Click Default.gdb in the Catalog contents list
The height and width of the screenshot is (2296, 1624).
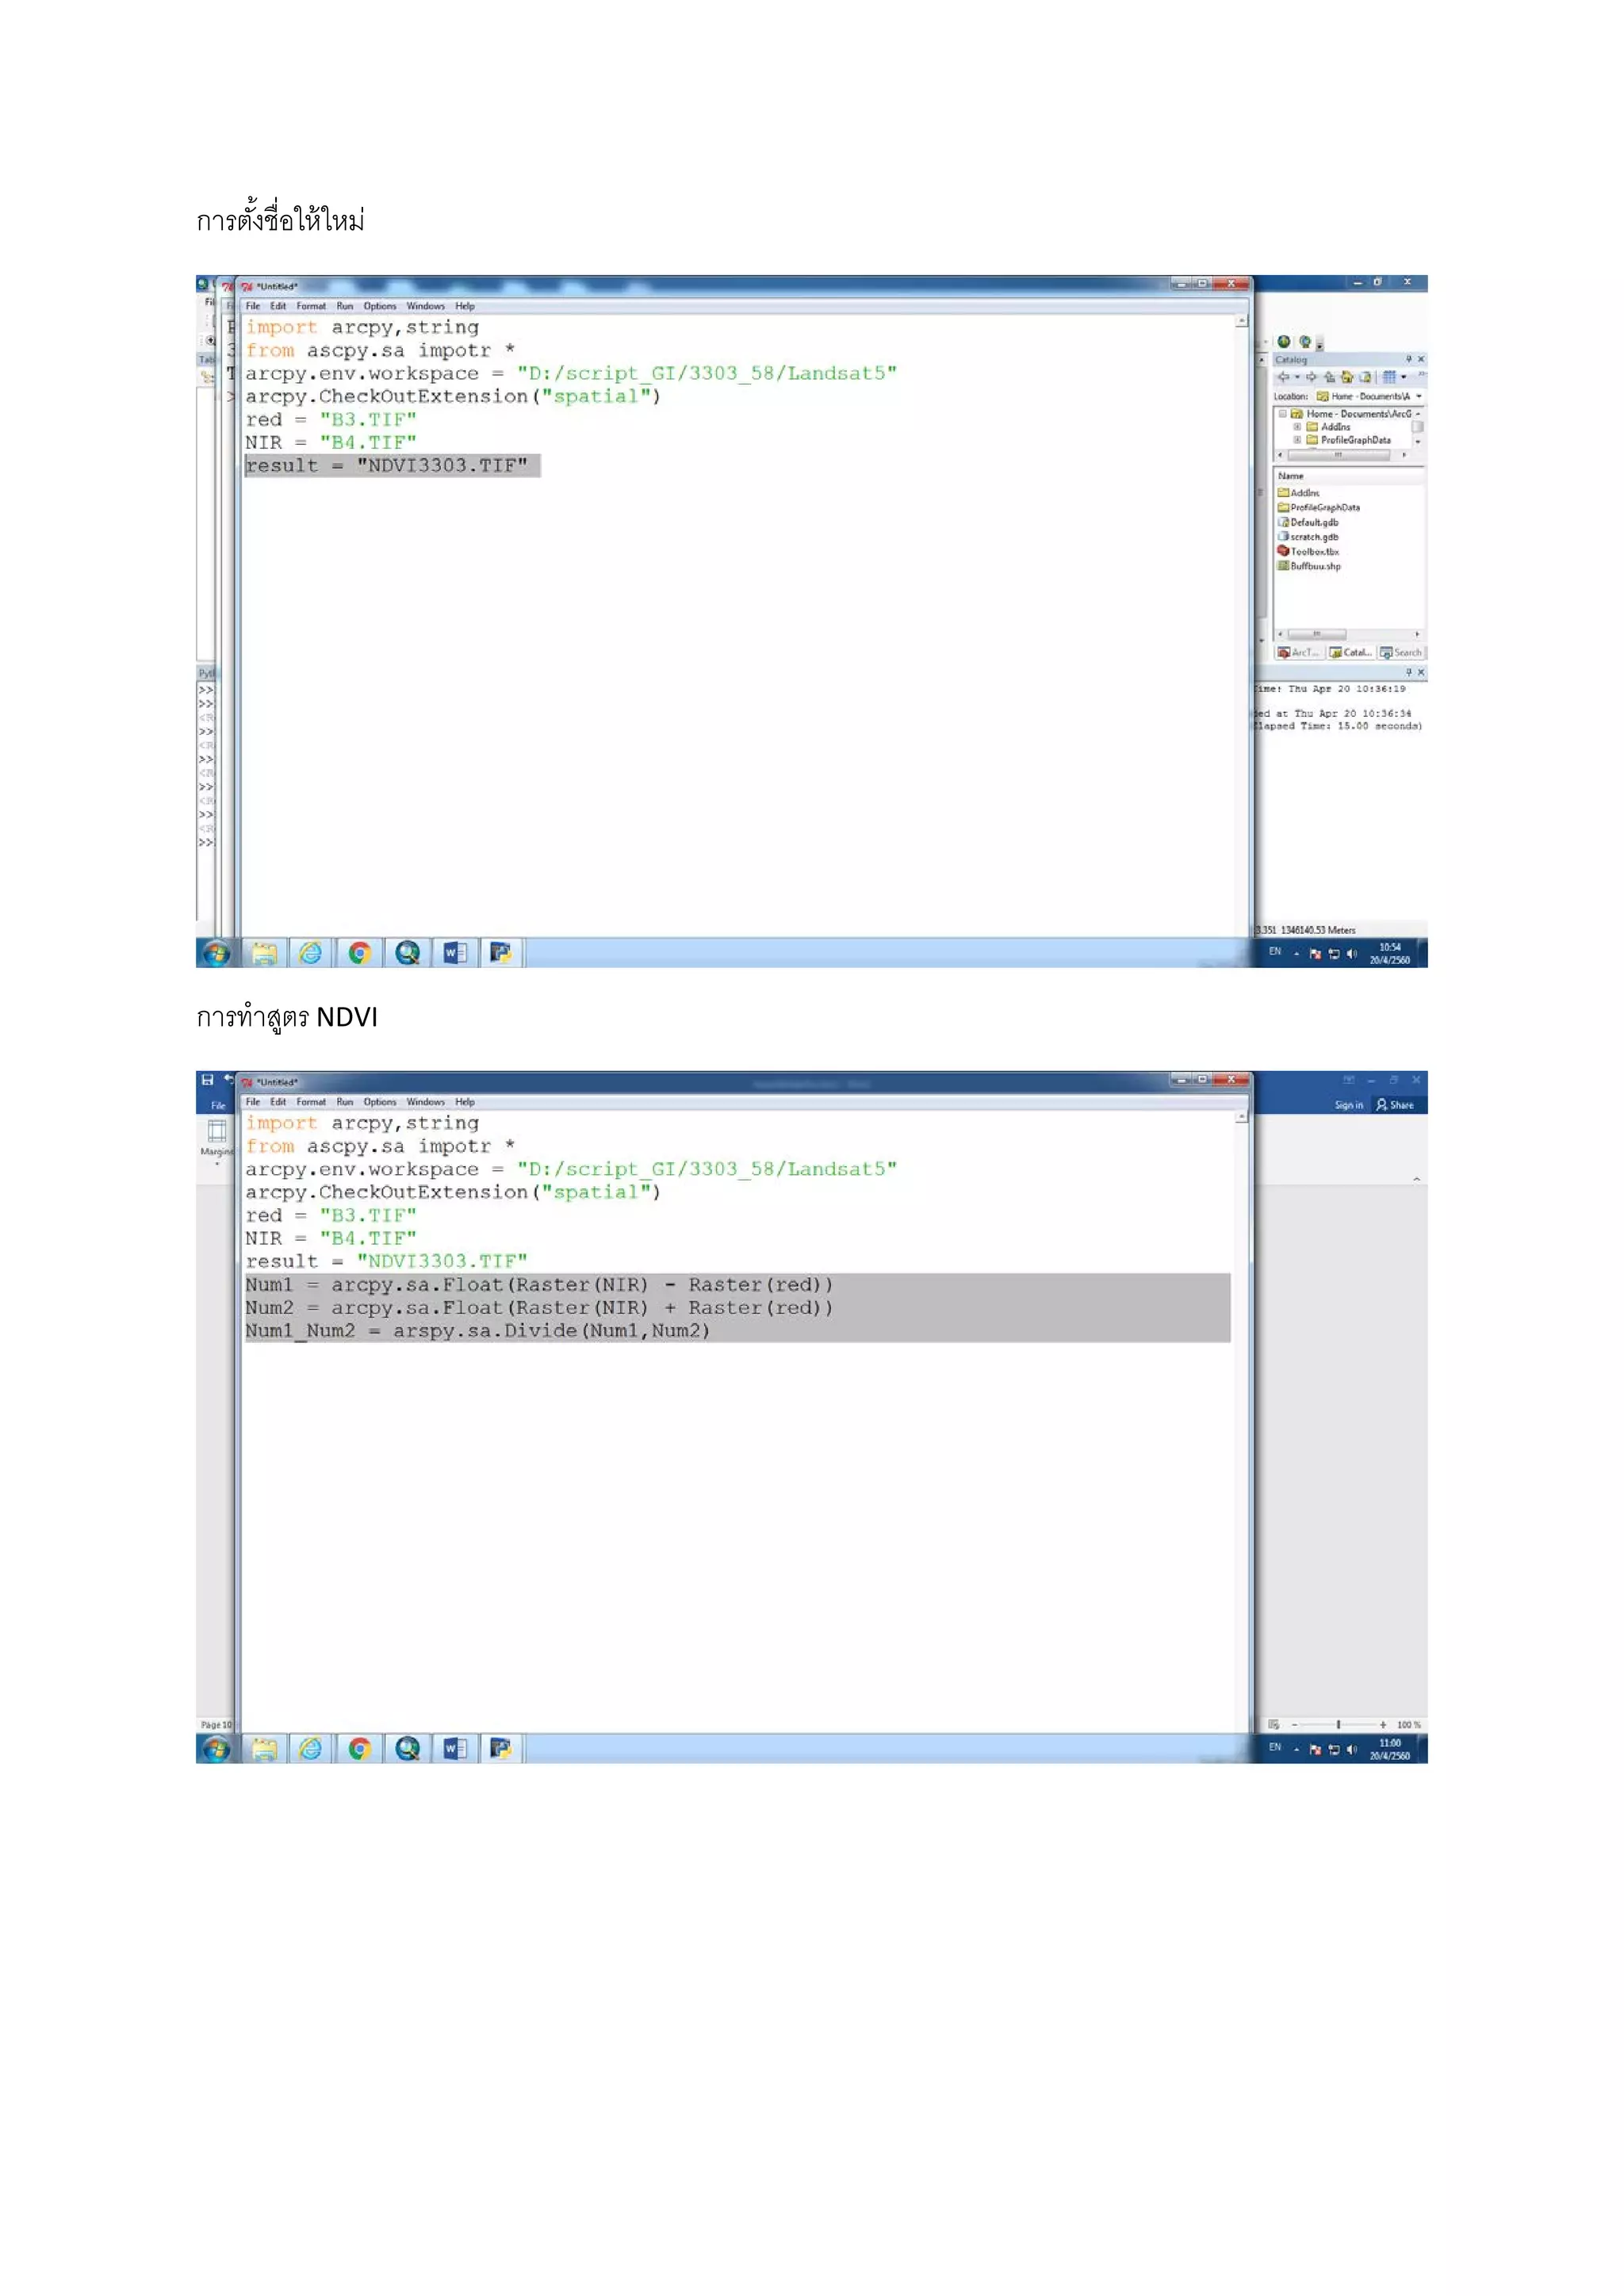[1313, 522]
